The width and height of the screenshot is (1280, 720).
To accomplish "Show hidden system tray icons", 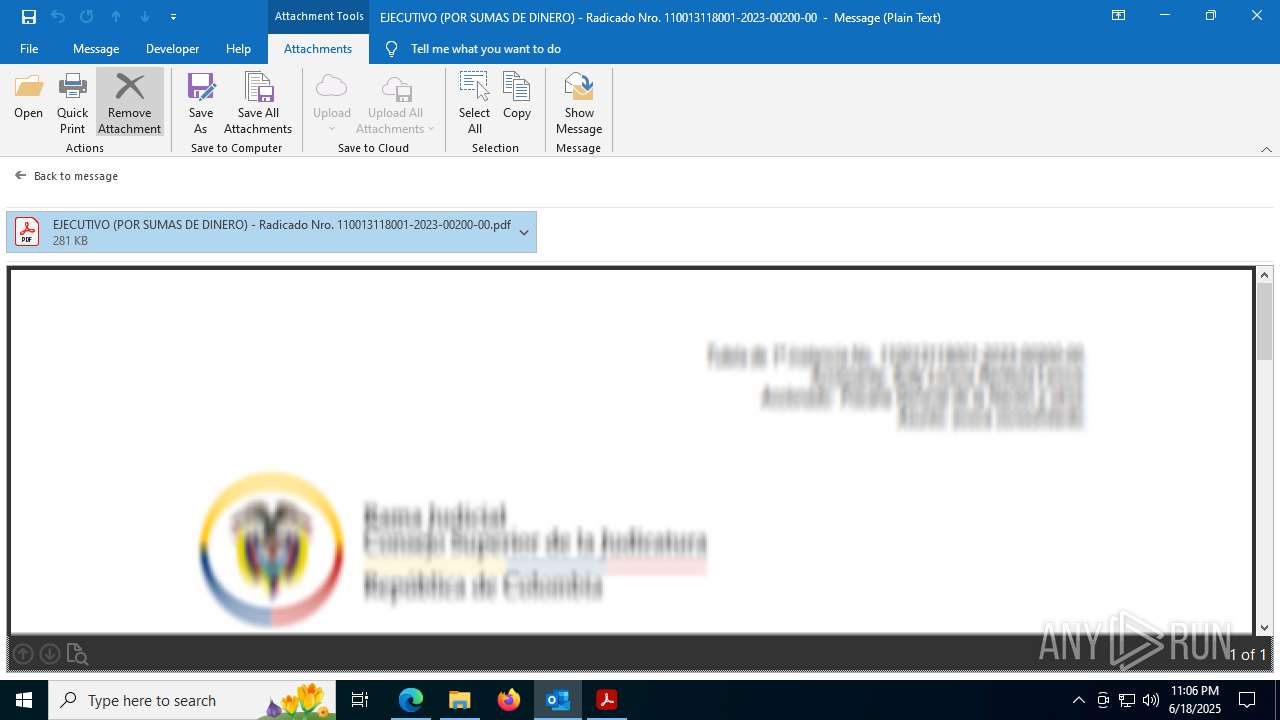I will click(1078, 700).
